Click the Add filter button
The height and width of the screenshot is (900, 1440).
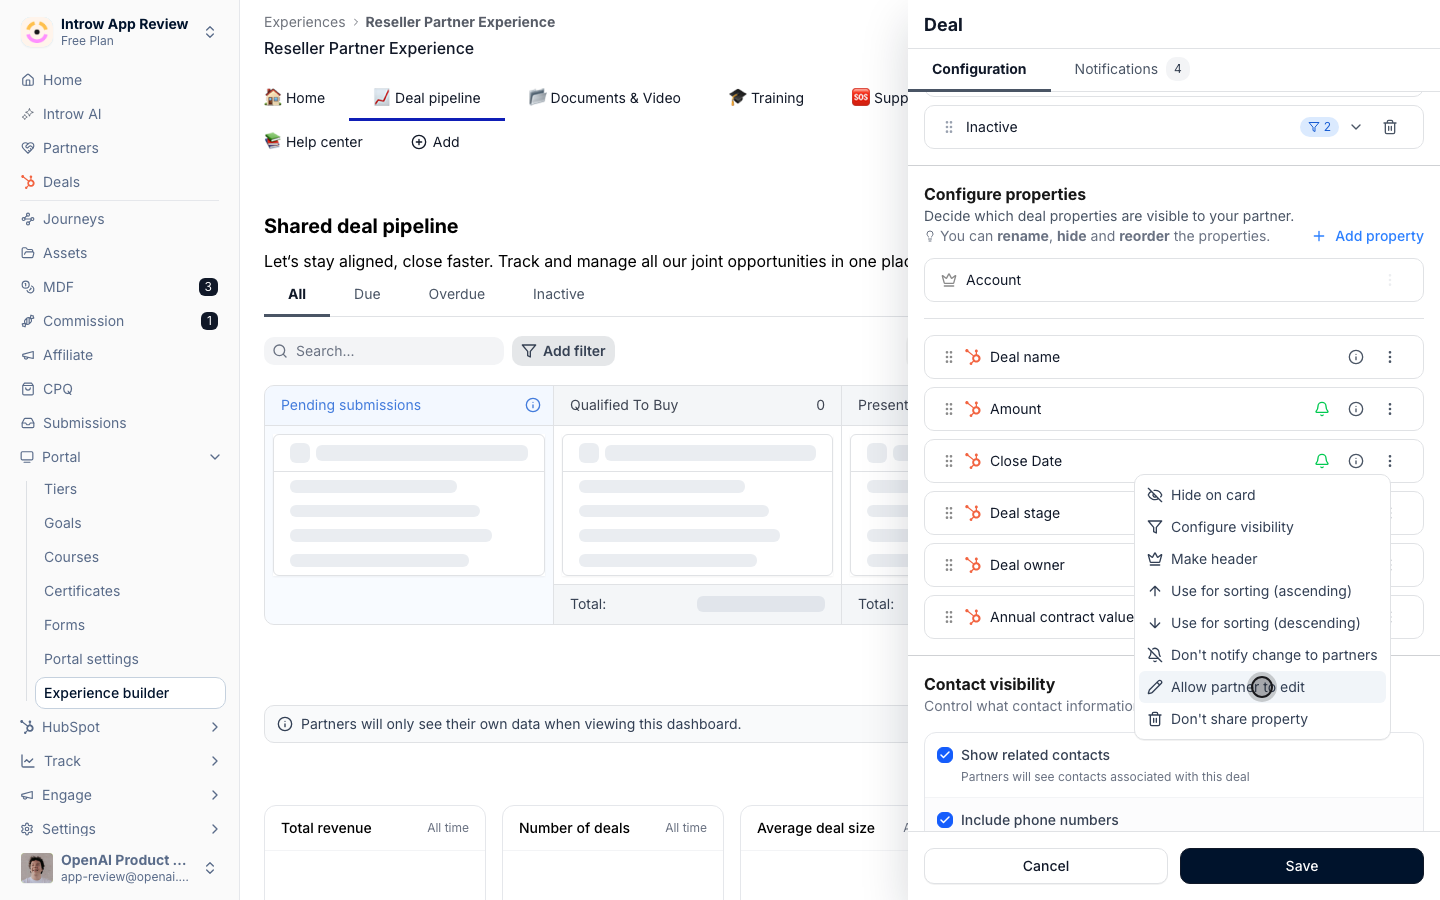(563, 351)
